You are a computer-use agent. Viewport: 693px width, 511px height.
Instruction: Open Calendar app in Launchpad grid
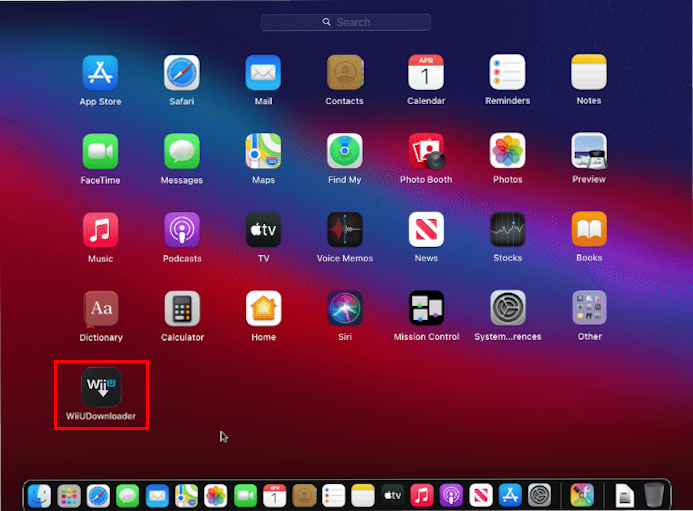(426, 72)
